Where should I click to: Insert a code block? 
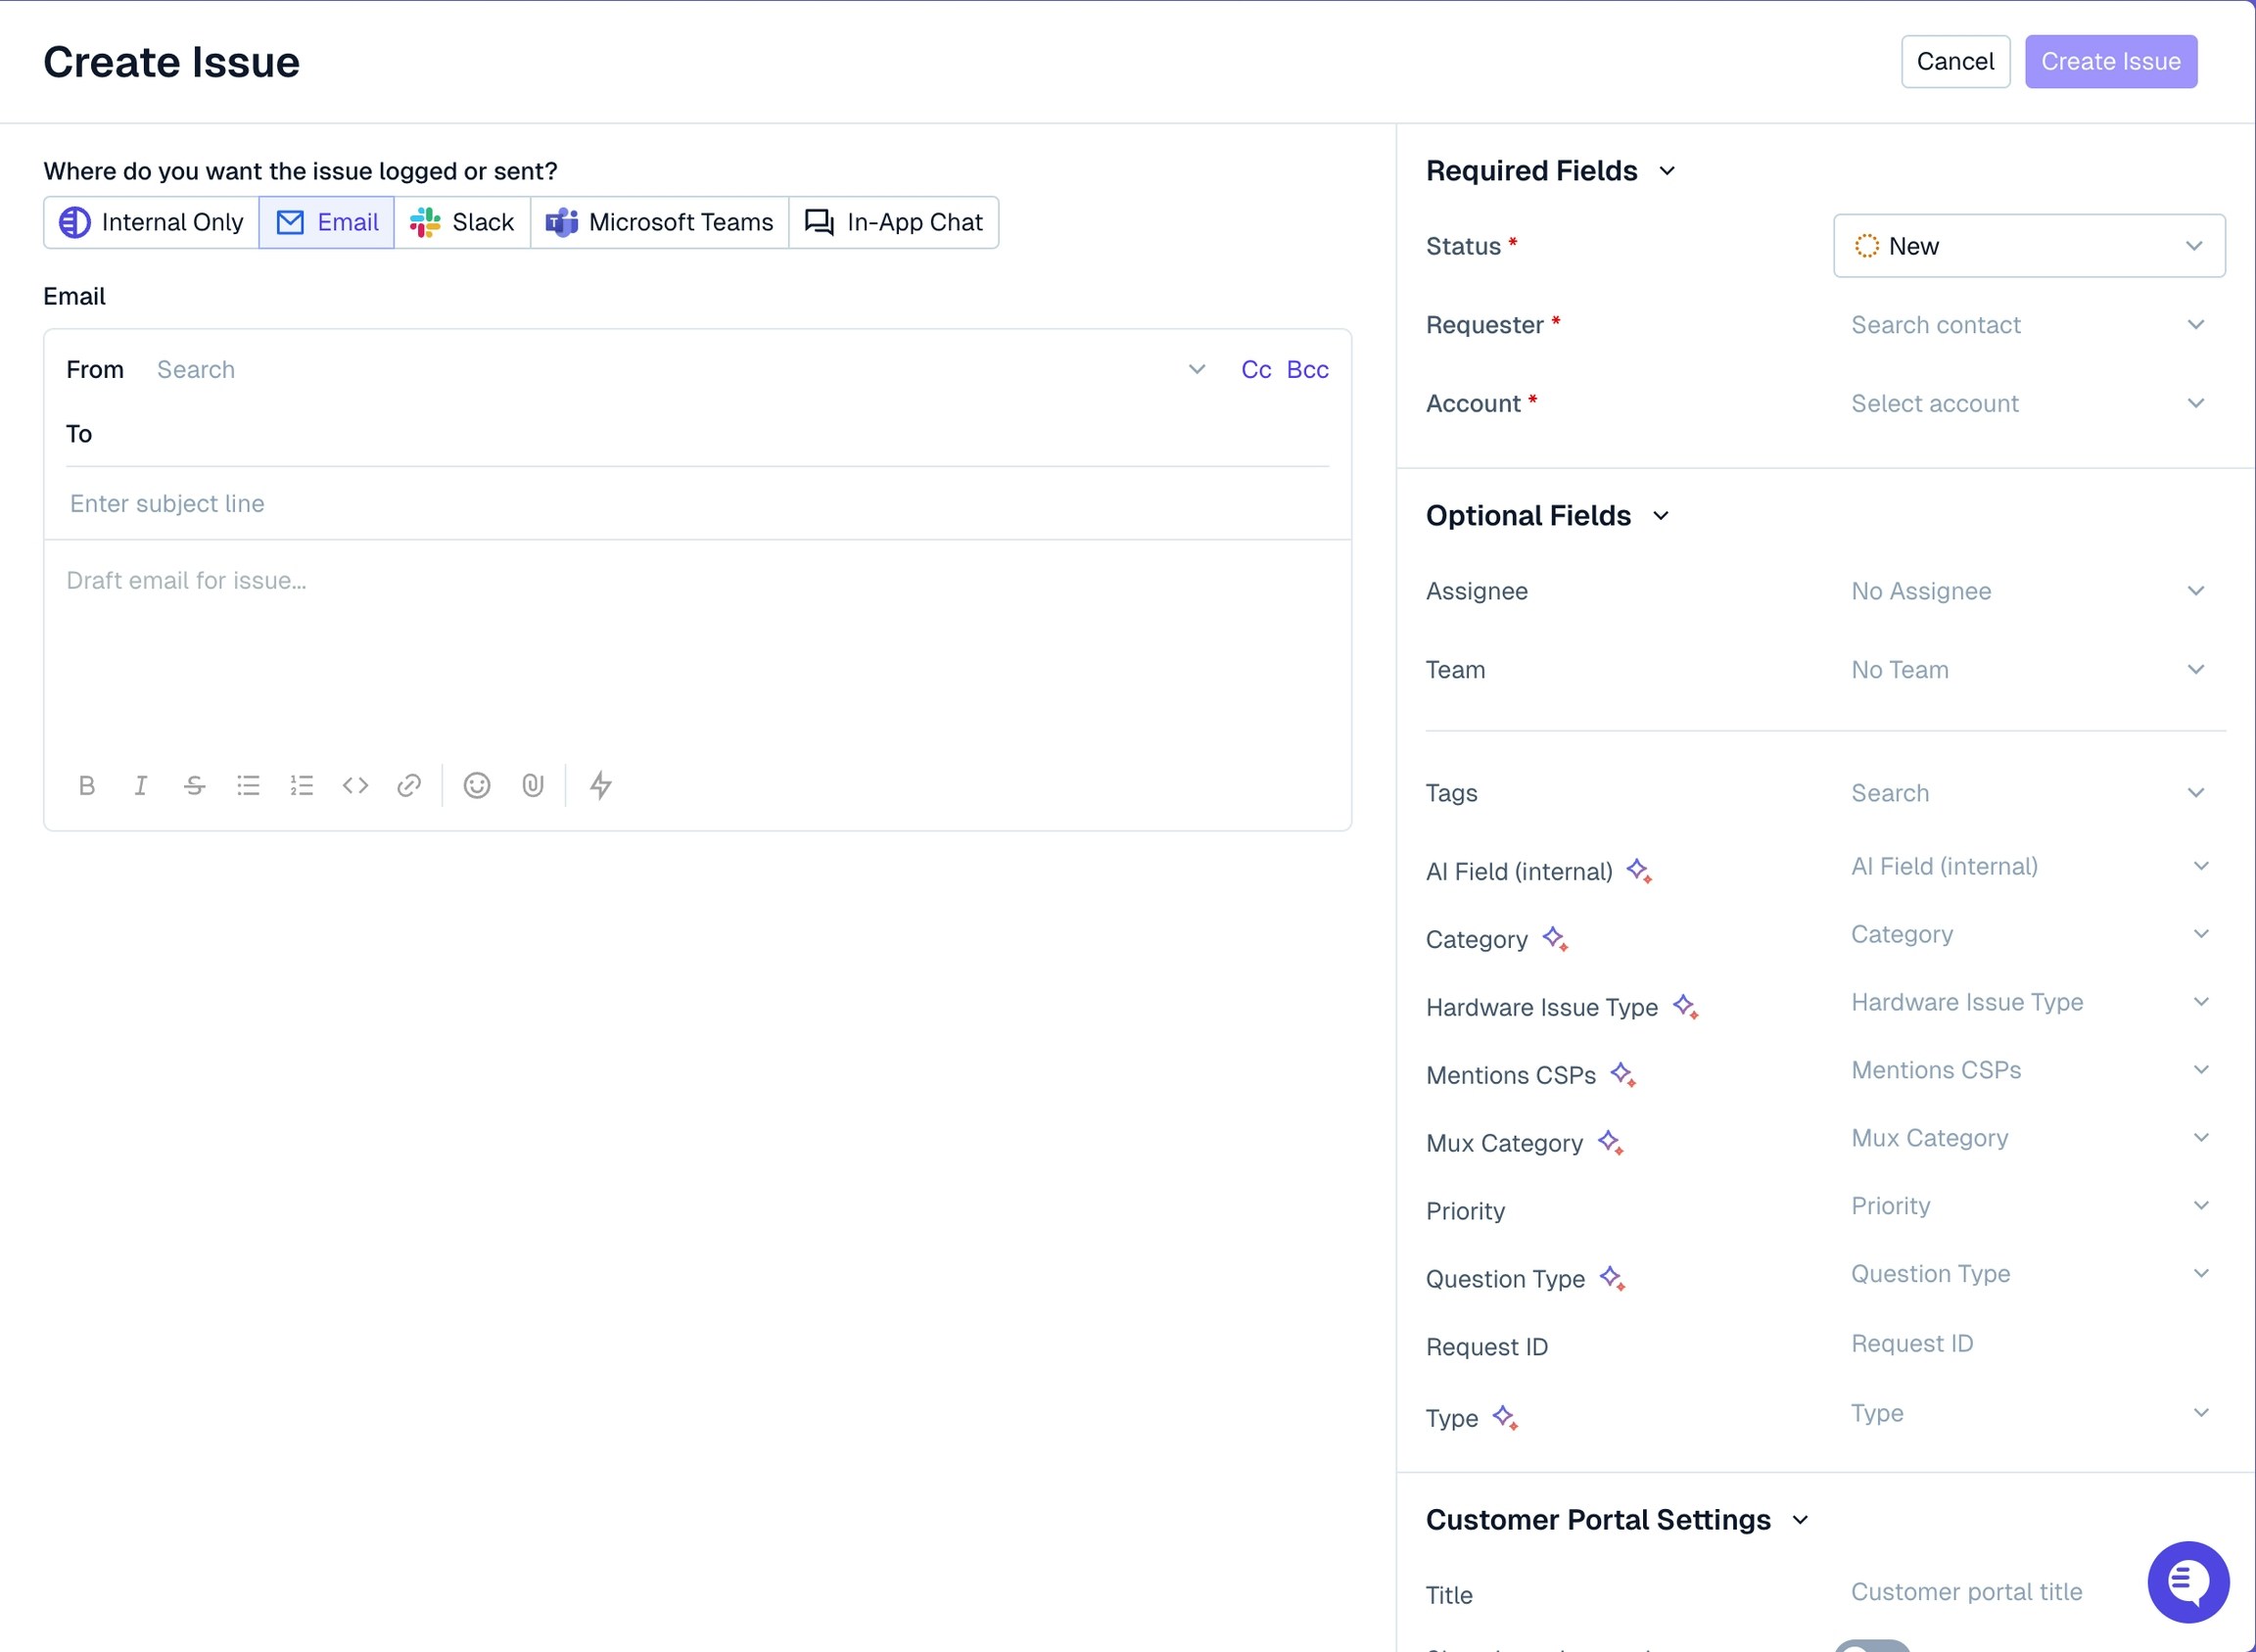tap(355, 786)
